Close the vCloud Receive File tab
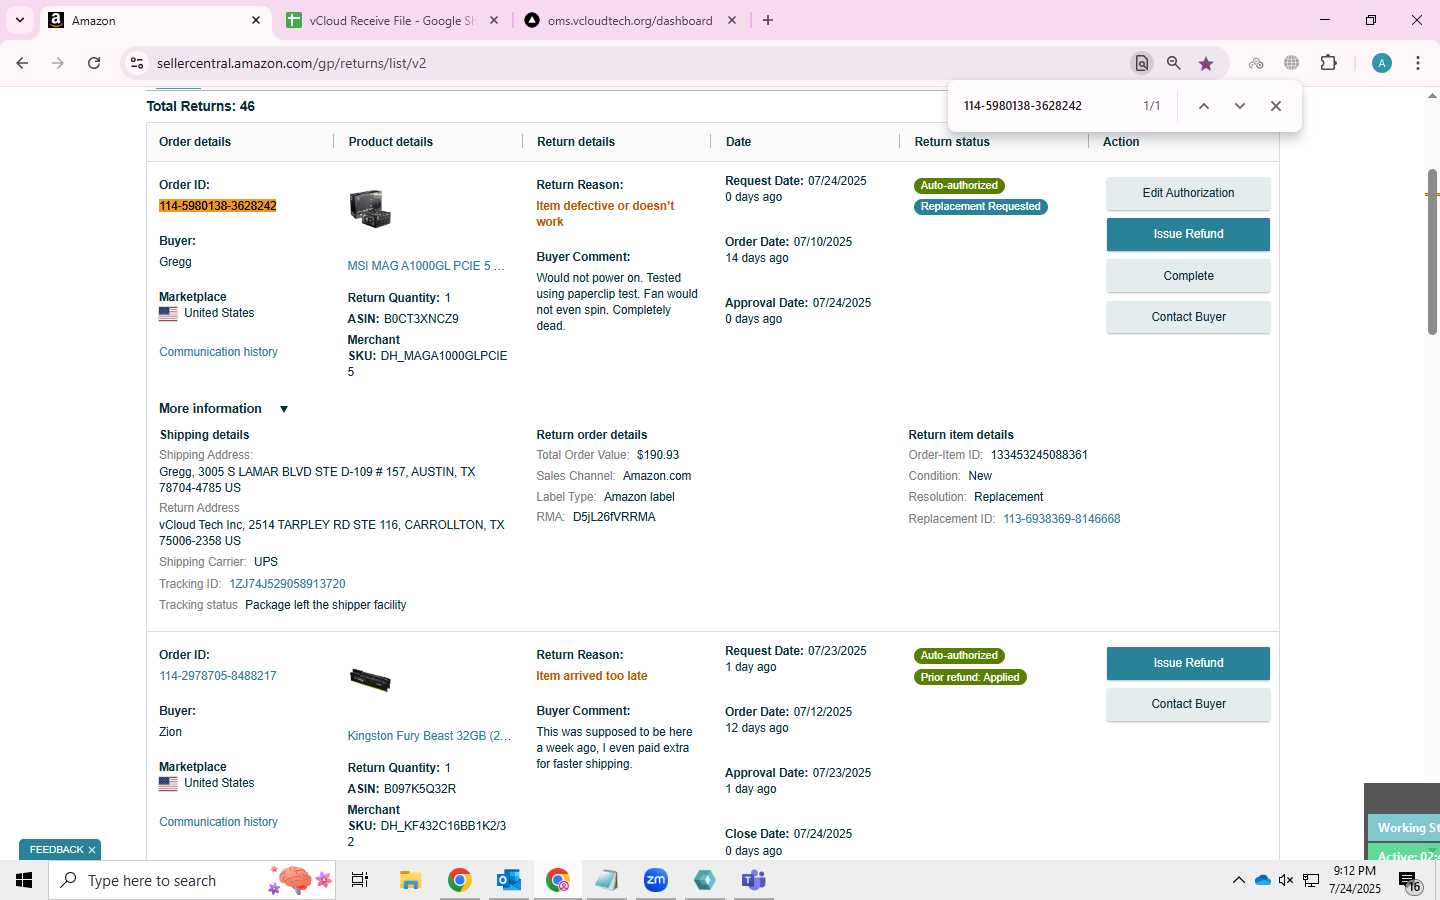1440x900 pixels. coord(493,20)
